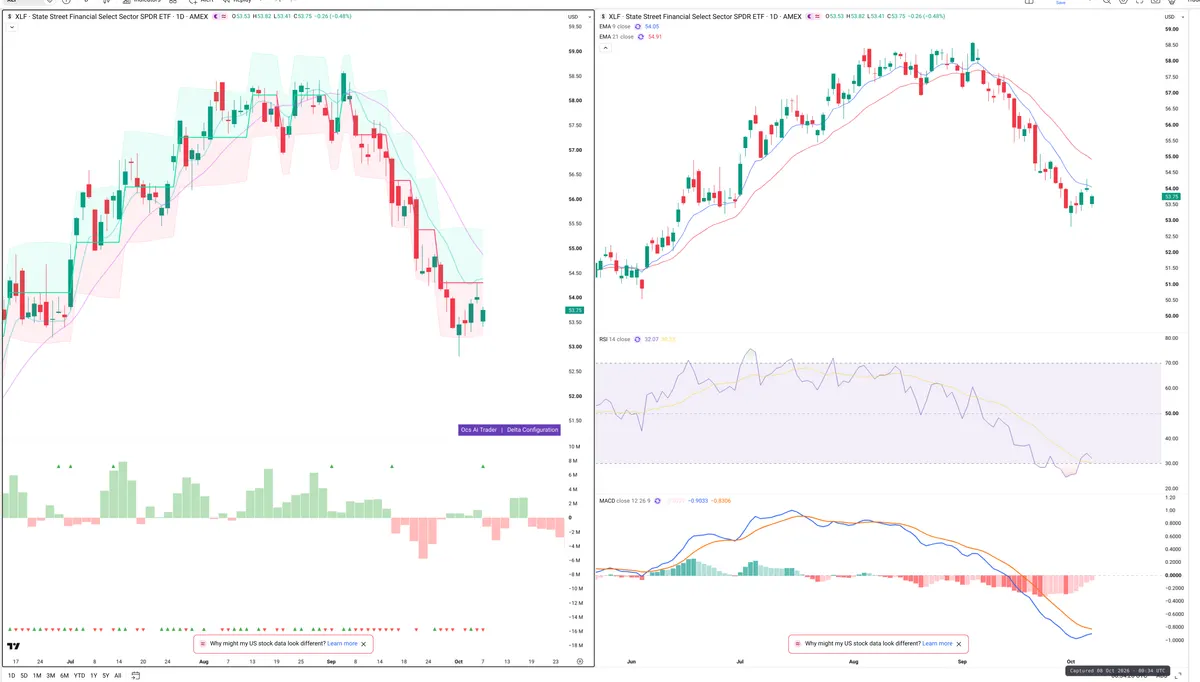The height and width of the screenshot is (682, 1200).
Task: Select the 1Y time range
Action: (x=93, y=676)
